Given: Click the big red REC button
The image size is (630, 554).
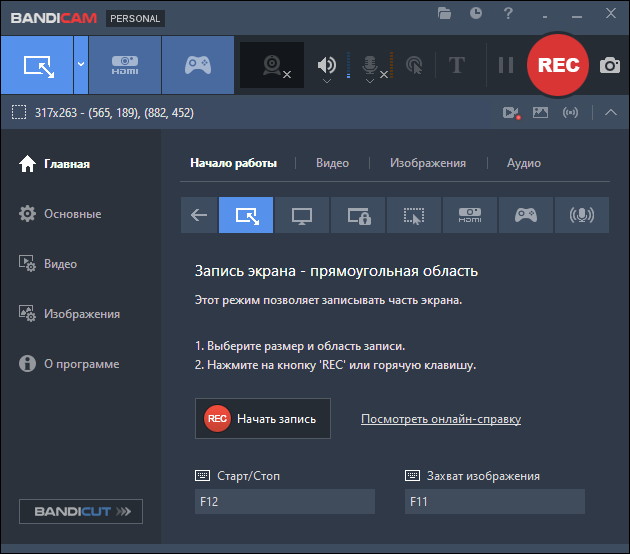Looking at the screenshot, I should [x=558, y=65].
